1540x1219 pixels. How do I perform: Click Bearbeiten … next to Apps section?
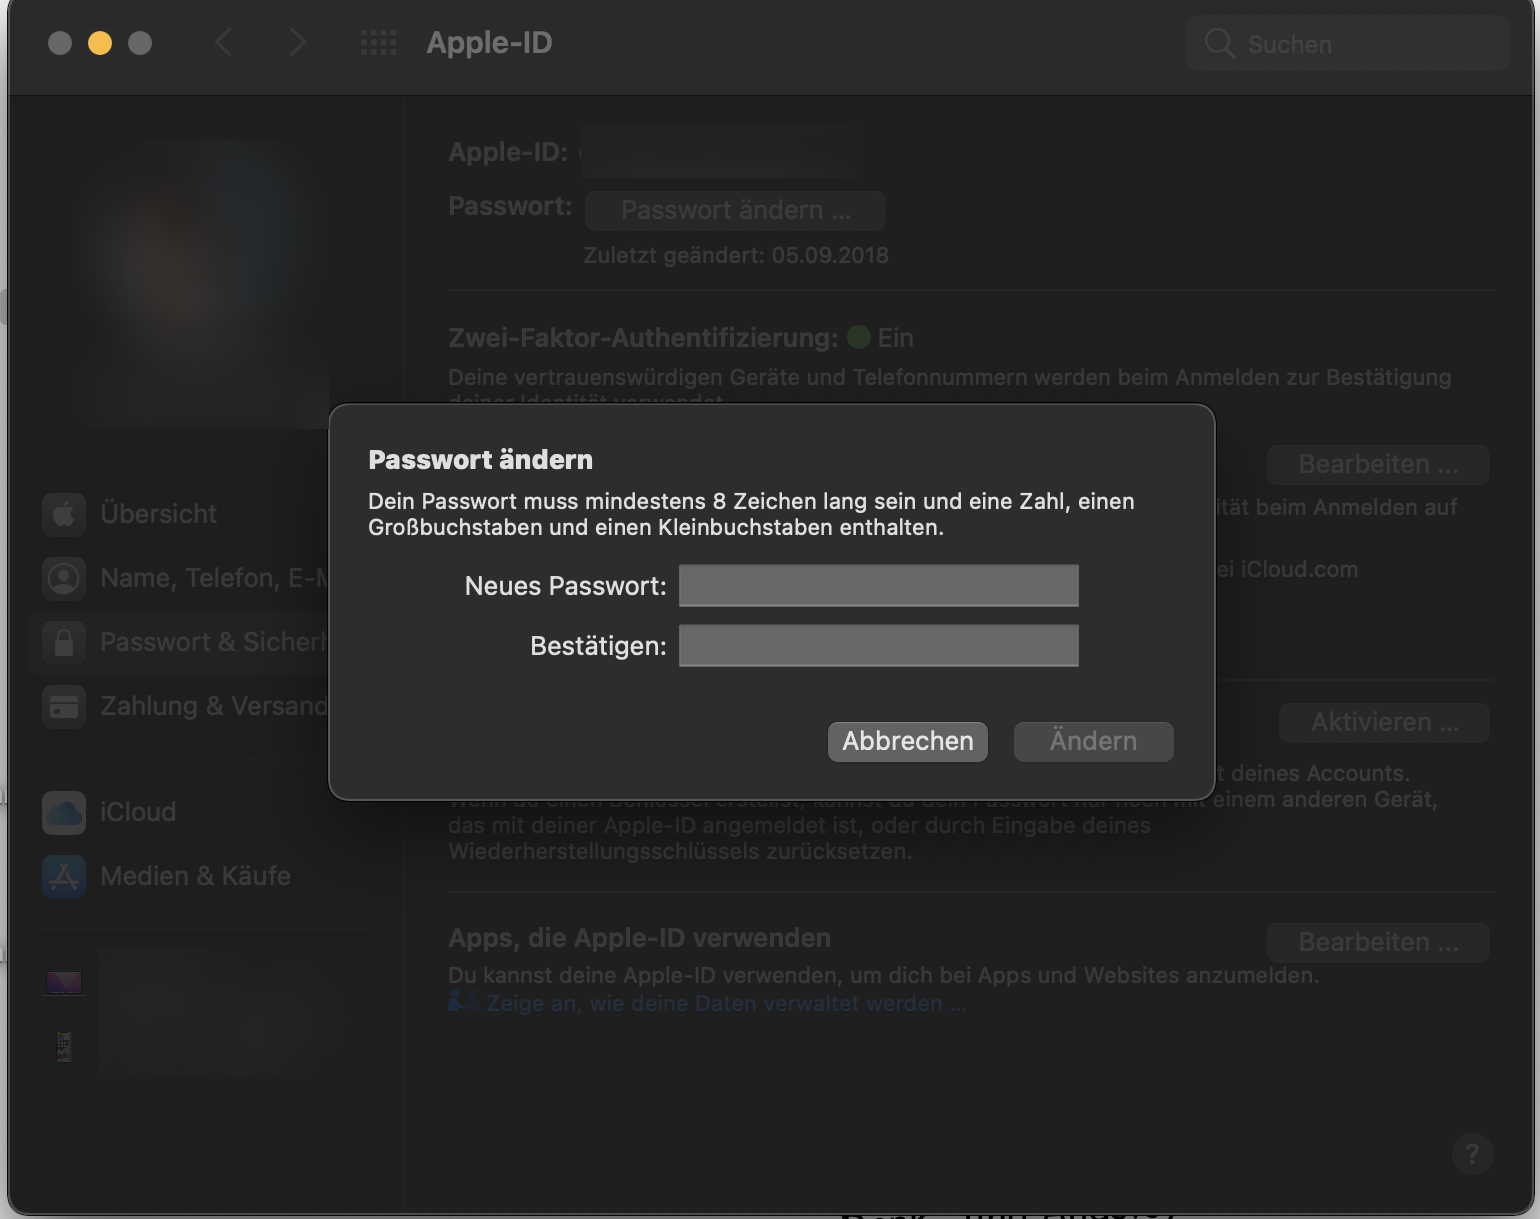point(1379,942)
